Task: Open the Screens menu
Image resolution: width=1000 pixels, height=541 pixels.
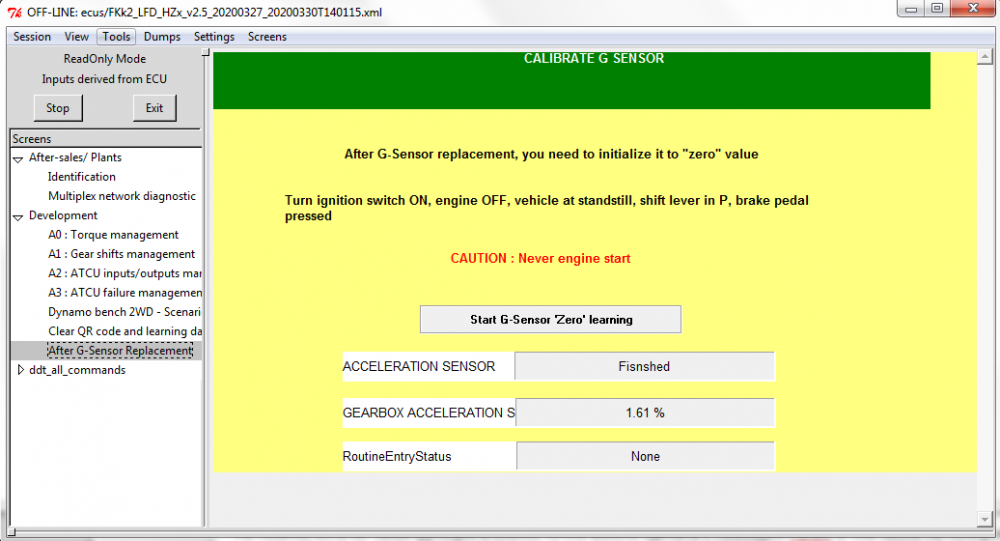Action: click(267, 37)
